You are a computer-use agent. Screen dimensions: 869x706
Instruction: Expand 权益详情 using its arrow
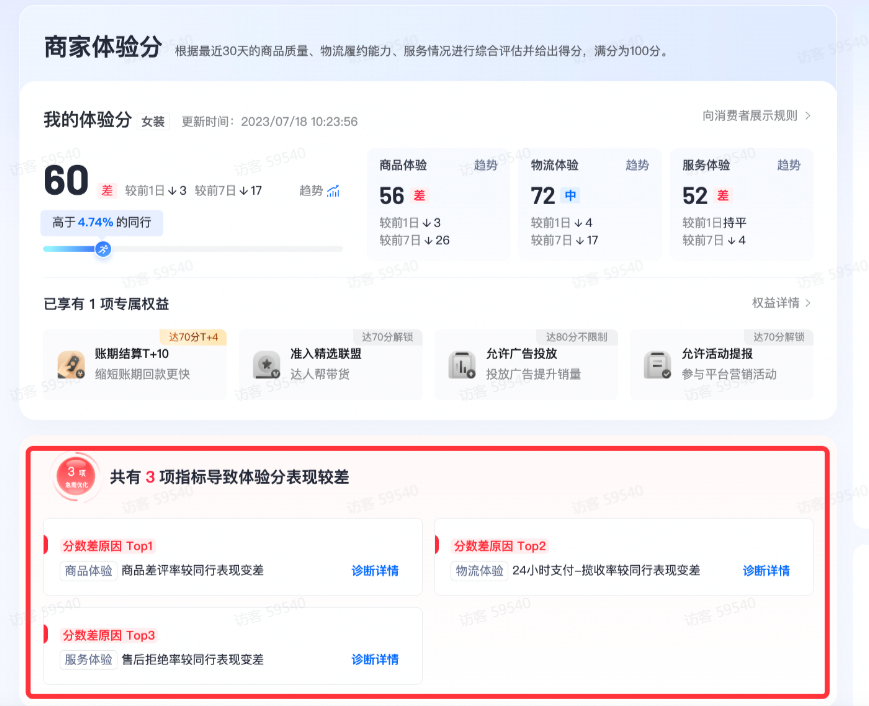(808, 300)
